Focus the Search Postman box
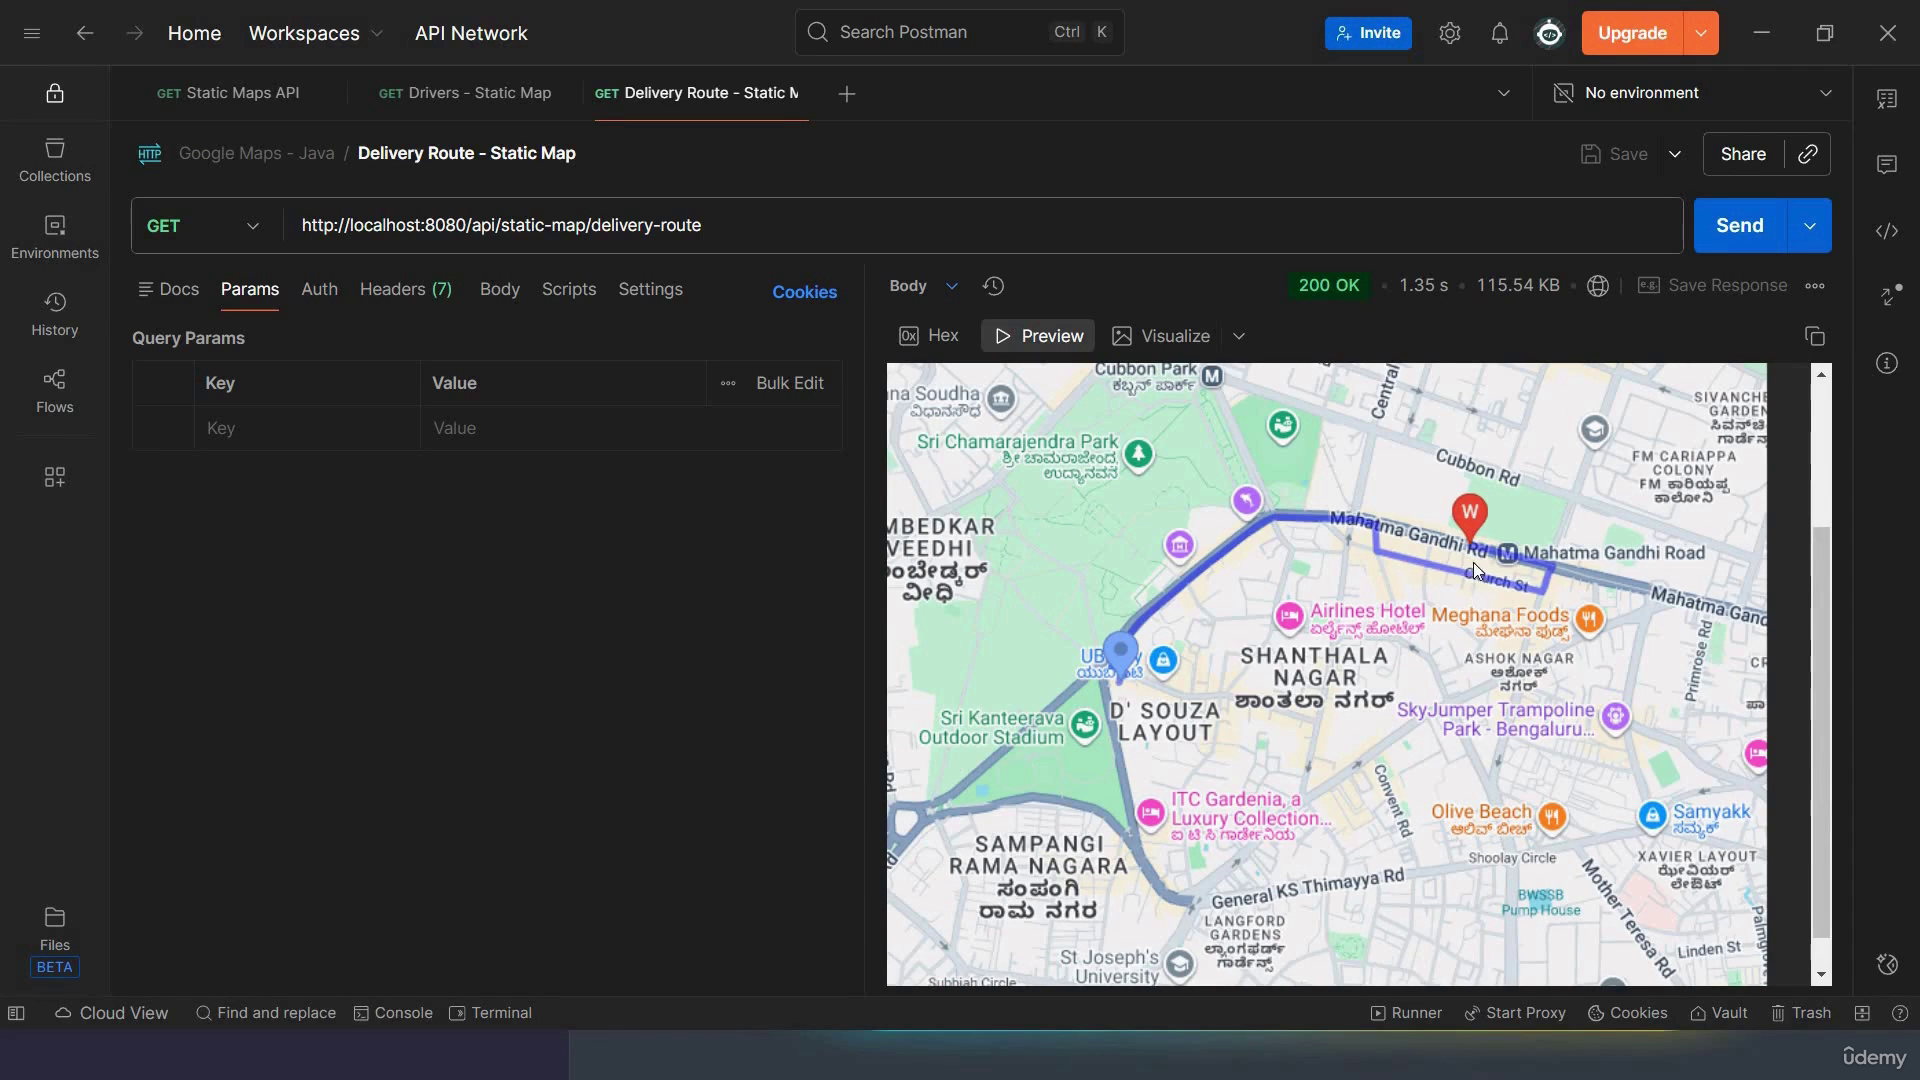Viewport: 1920px width, 1080px height. click(959, 32)
